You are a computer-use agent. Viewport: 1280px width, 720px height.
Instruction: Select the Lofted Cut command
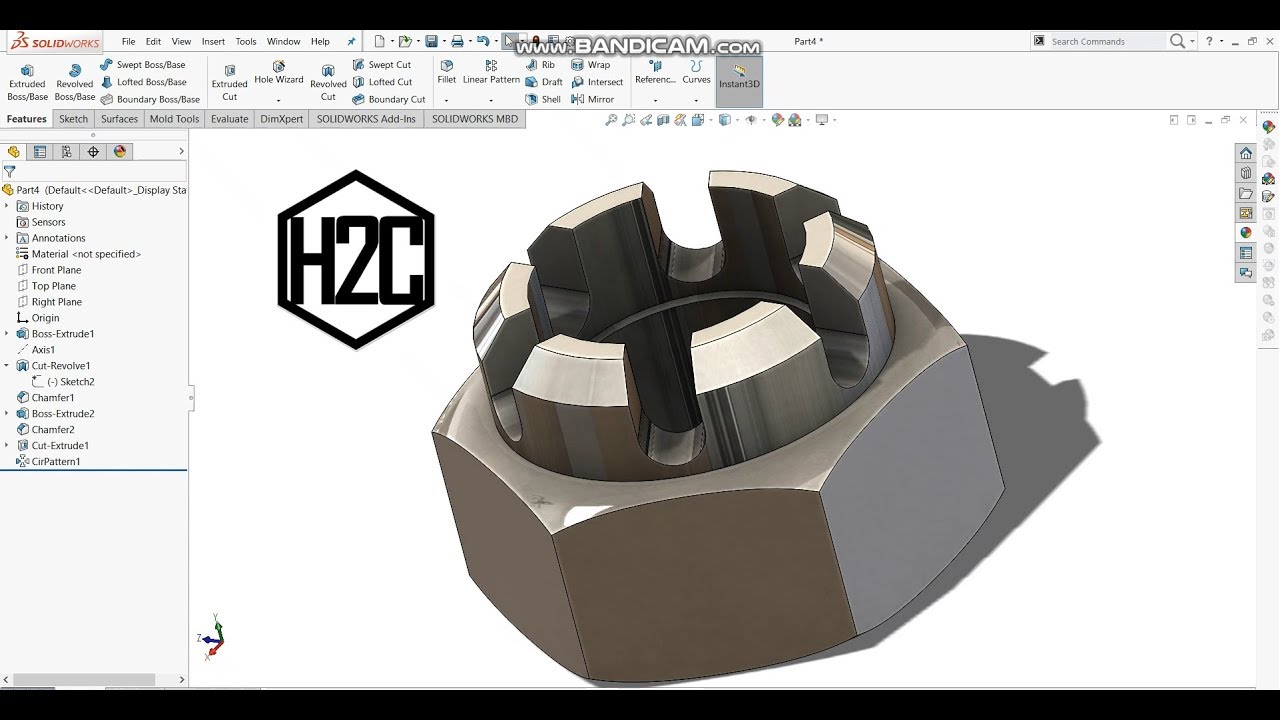(382, 82)
